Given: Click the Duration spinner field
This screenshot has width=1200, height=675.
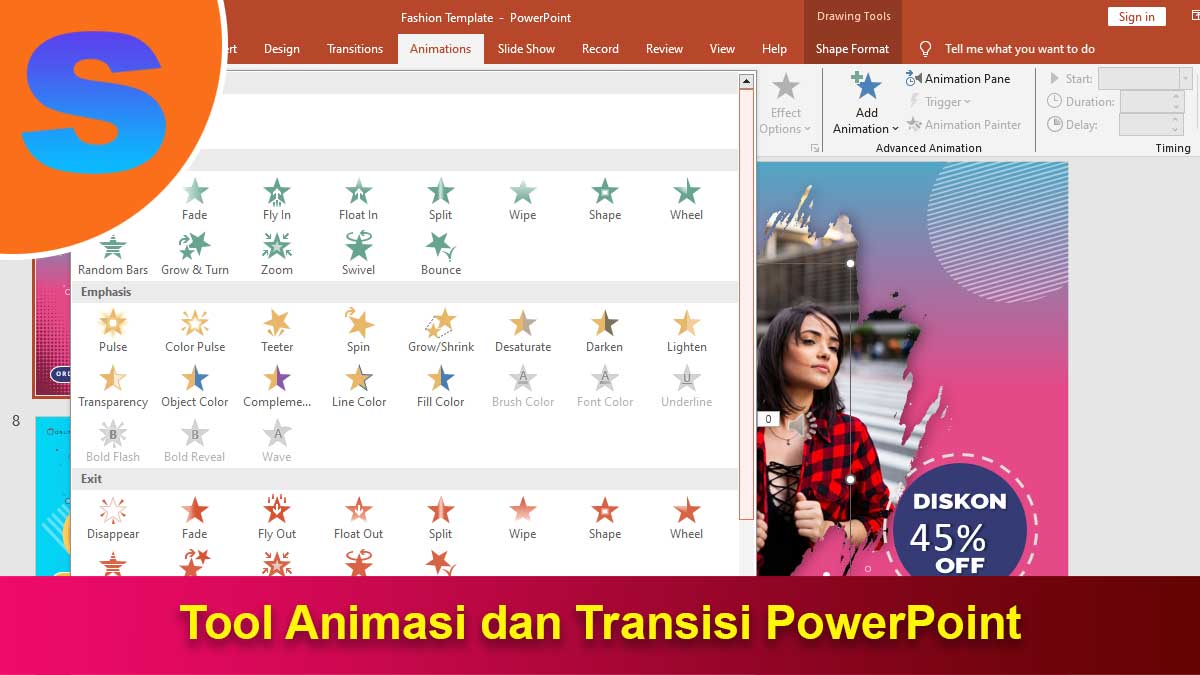Looking at the screenshot, I should [x=1152, y=101].
